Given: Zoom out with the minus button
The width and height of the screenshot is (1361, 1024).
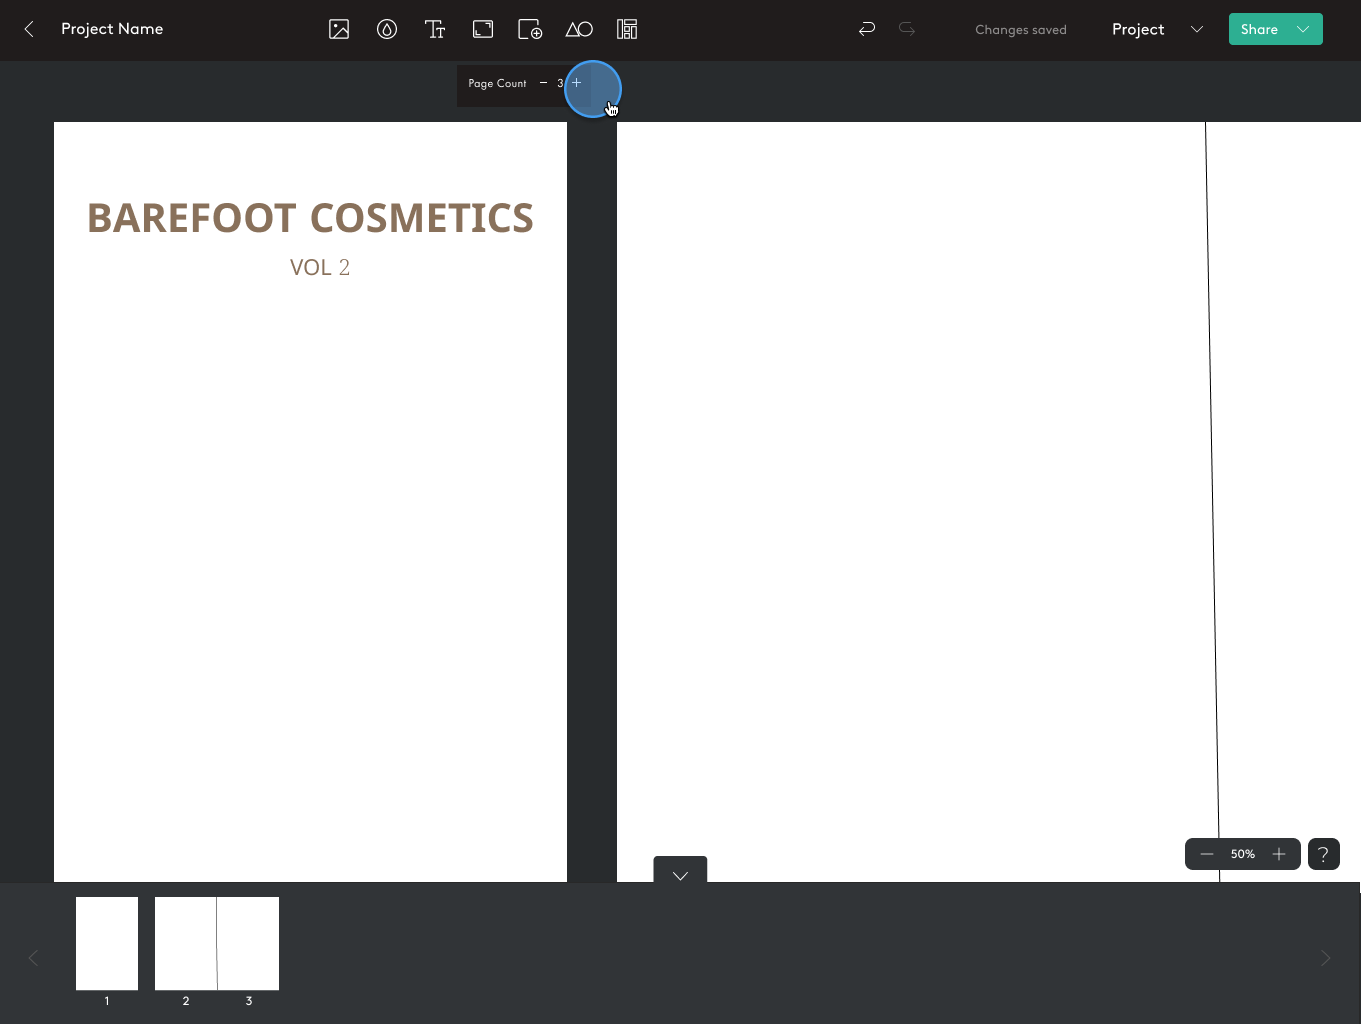Looking at the screenshot, I should coord(1207,854).
